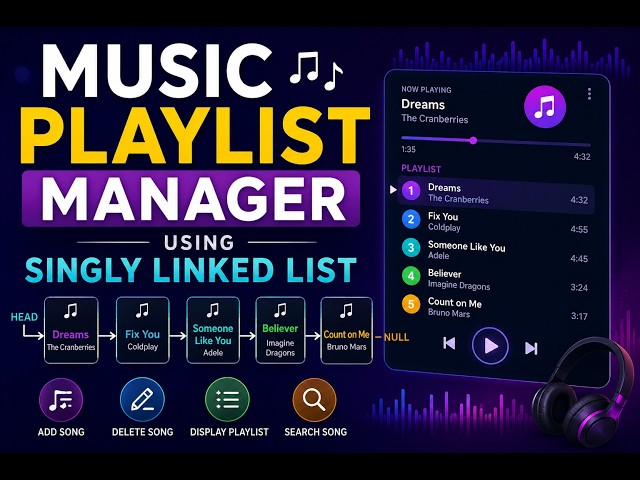Click the ADD SONG label
This screenshot has height=480, width=640.
(61, 432)
